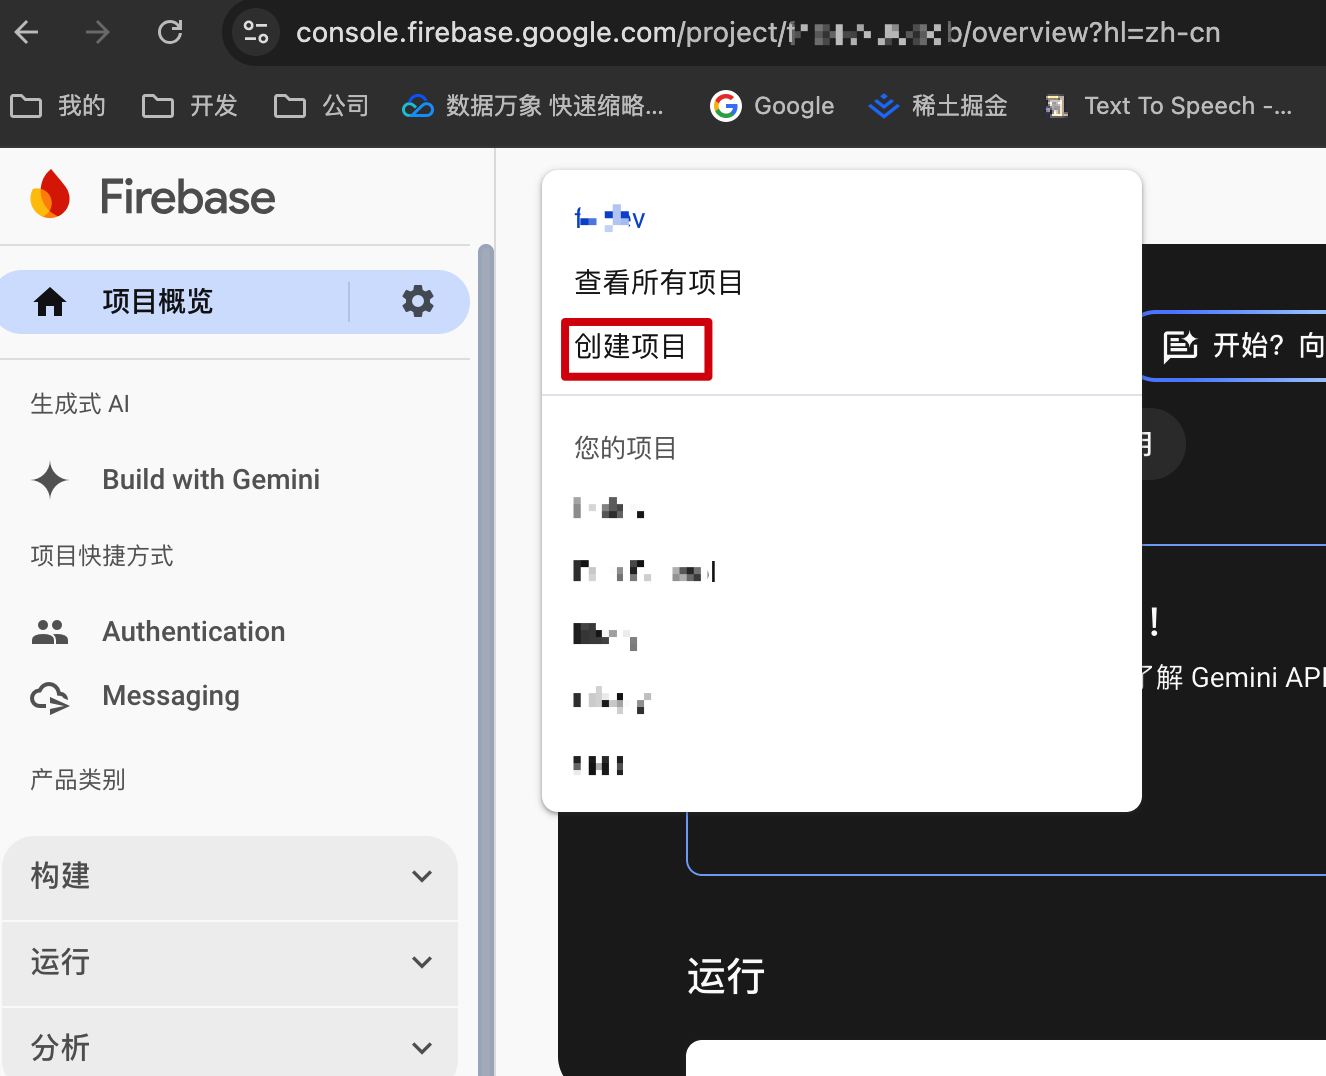Click the sidebar vertical scrollbar
This screenshot has width=1326, height=1076.
[486, 600]
